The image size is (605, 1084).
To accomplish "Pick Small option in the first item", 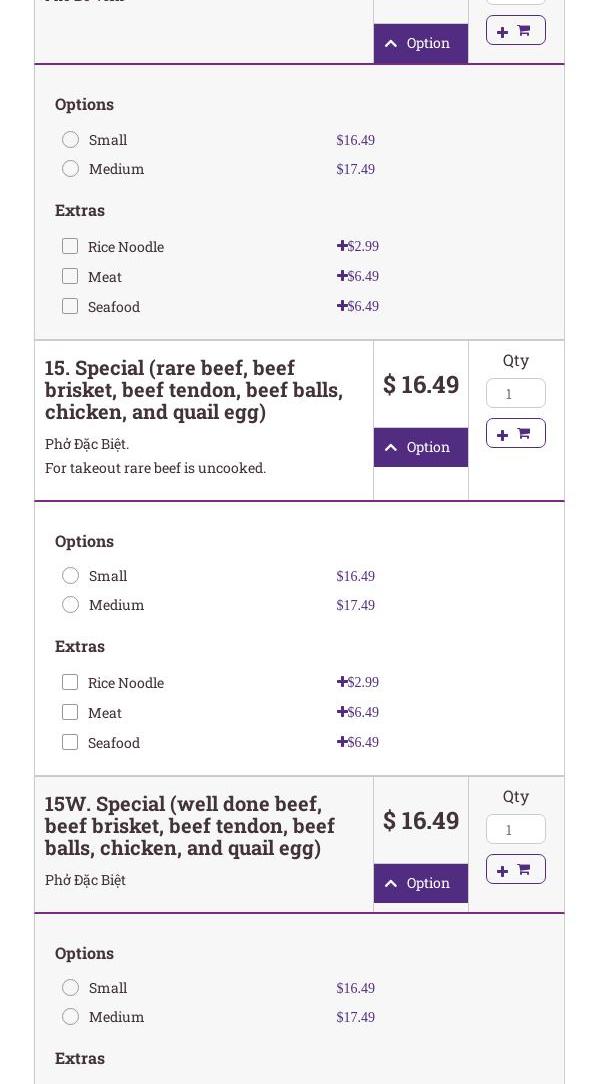I will (70, 140).
